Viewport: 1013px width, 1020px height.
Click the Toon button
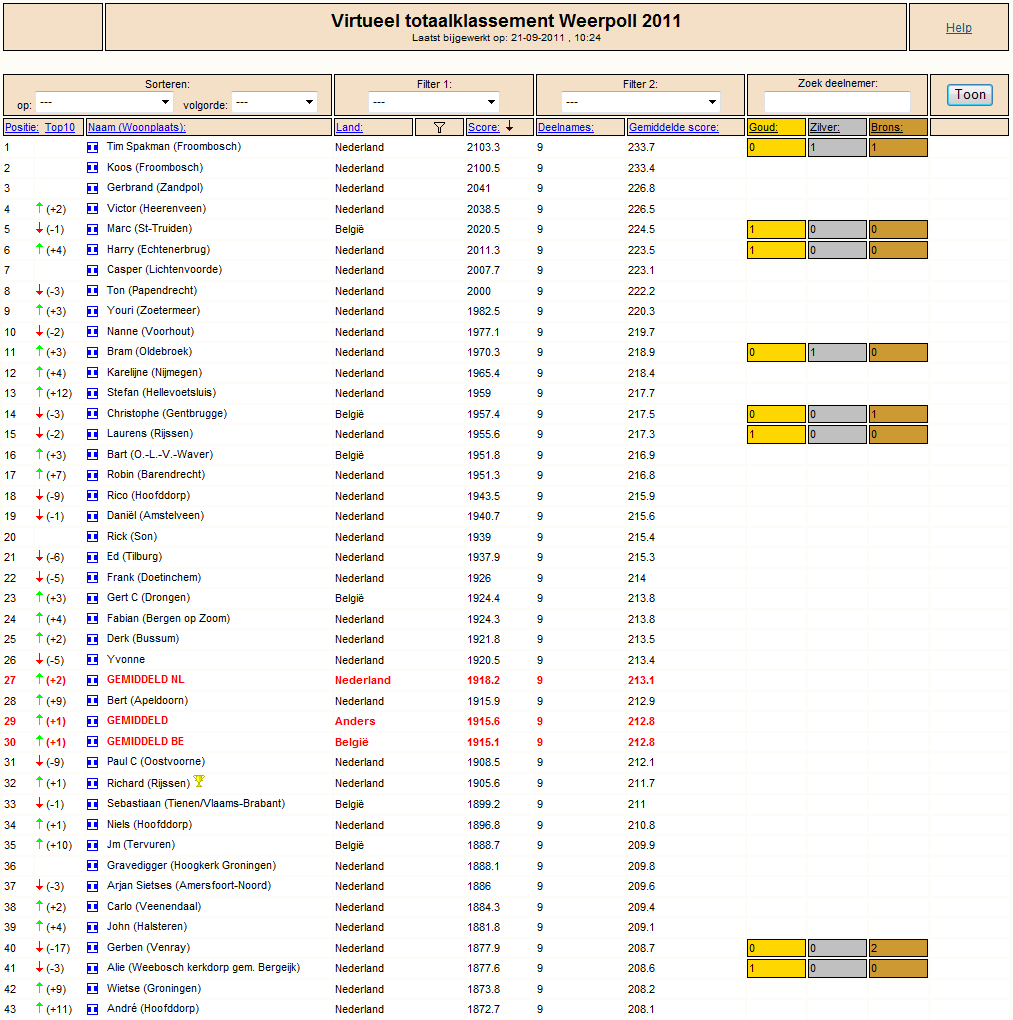(969, 95)
